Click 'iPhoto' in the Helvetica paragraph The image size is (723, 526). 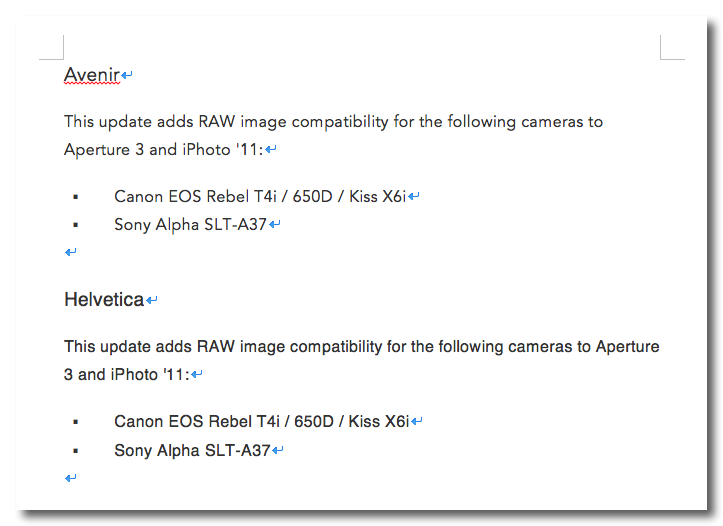tap(134, 375)
